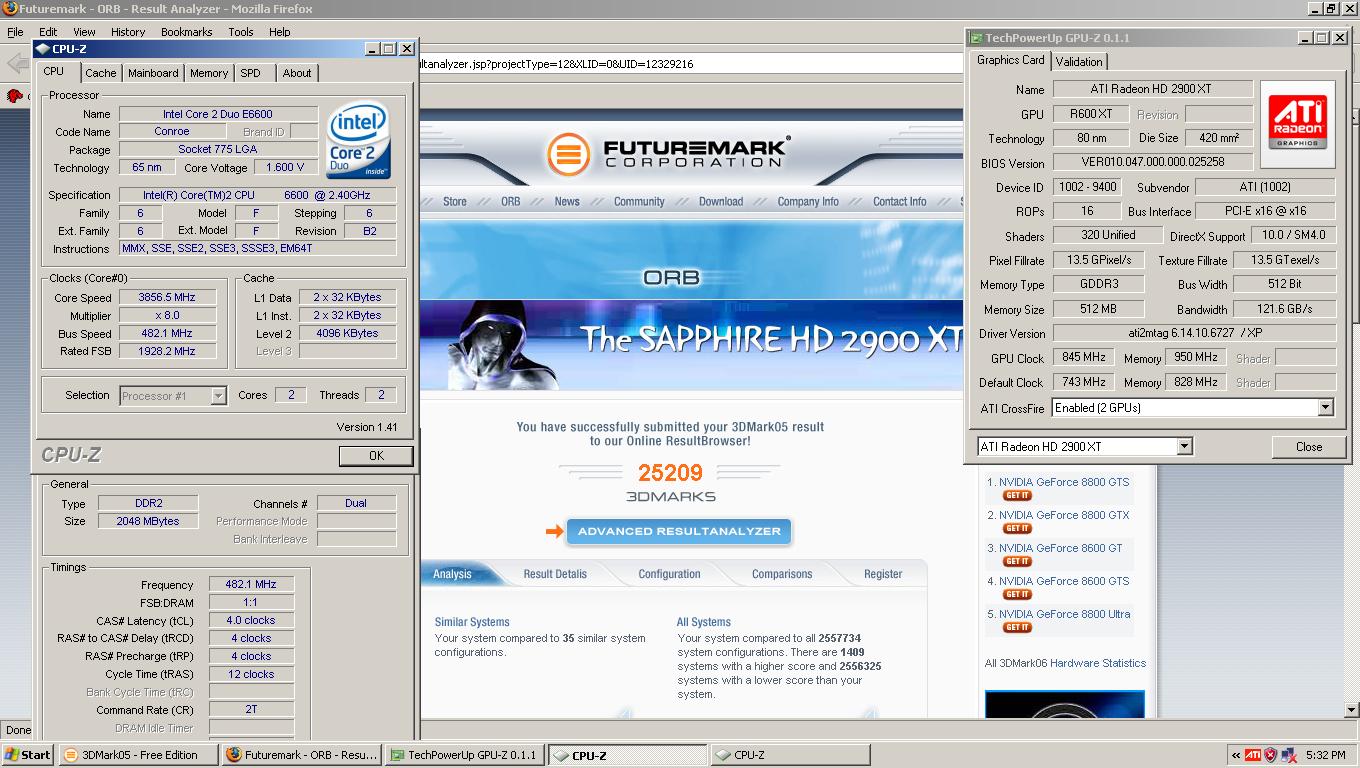Click the Intel Core 2 Duo logo

360,140
